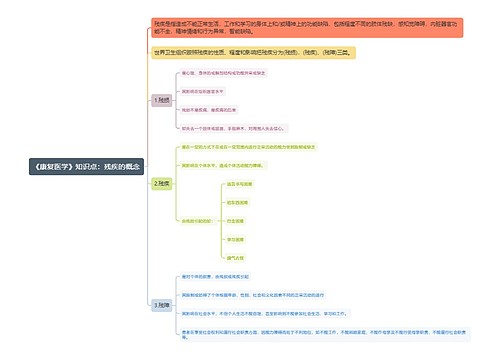This screenshot has height=360, width=500.
Task: Select the two-line last node under 3.残障
Action: pos(325,335)
